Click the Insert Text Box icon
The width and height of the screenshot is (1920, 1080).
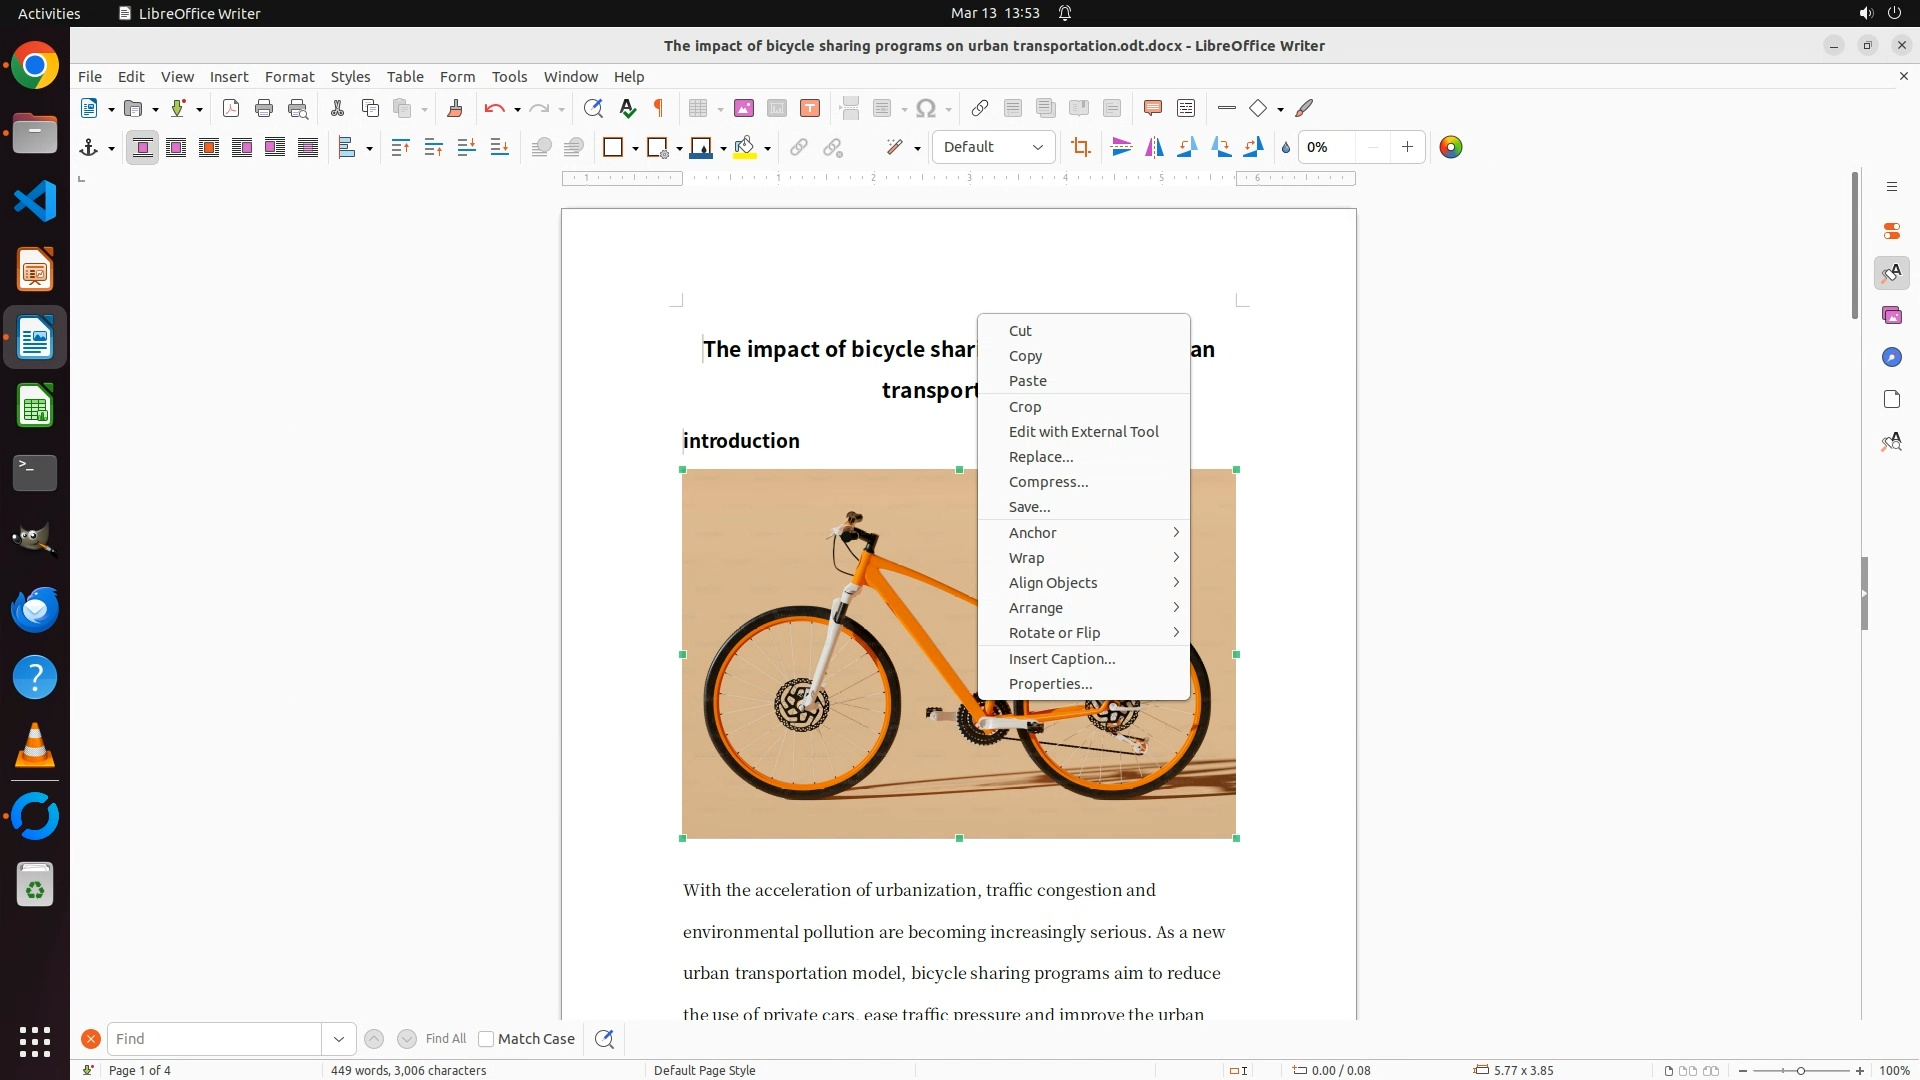point(810,108)
